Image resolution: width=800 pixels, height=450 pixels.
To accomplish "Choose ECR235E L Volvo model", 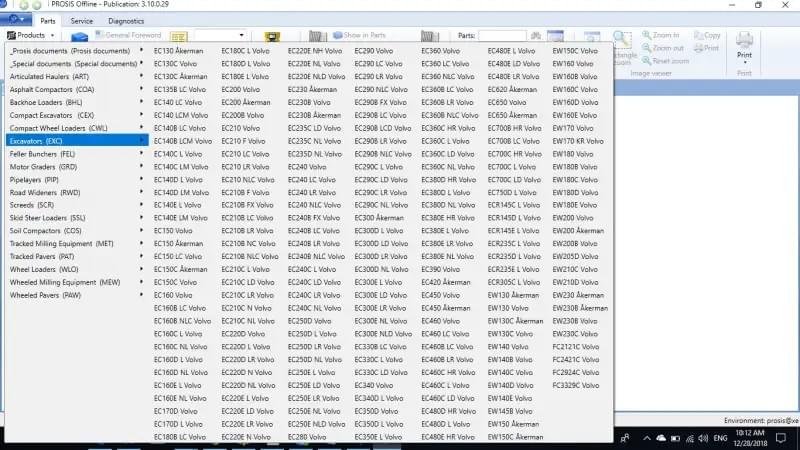I will [x=513, y=269].
